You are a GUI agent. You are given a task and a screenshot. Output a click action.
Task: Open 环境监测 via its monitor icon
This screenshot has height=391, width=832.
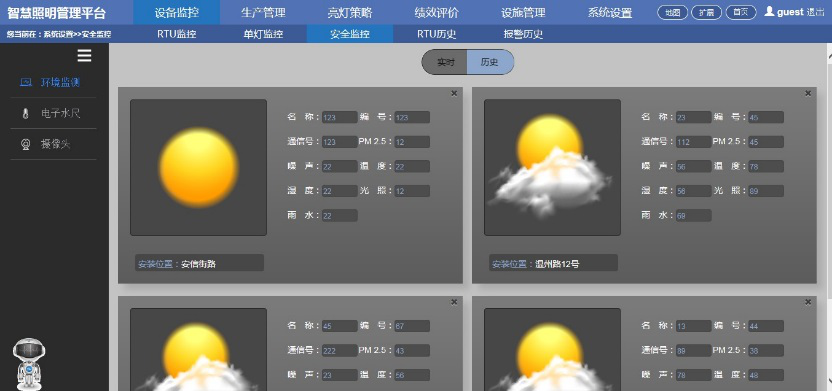click(x=25, y=82)
